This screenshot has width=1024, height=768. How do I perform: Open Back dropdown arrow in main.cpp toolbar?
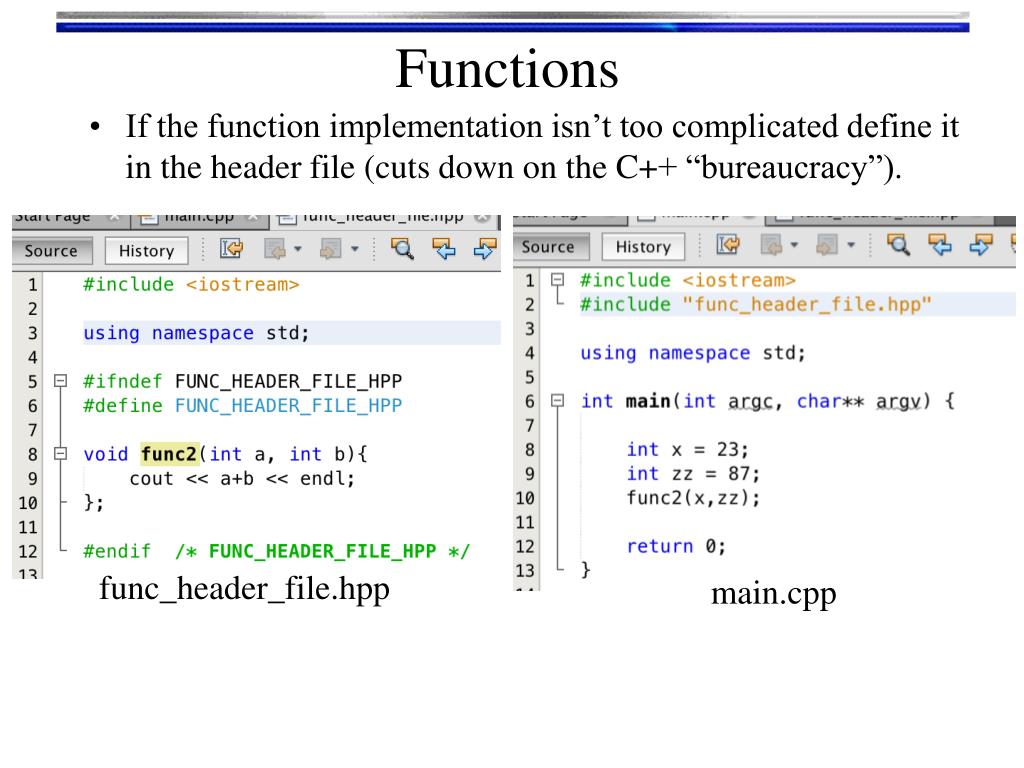click(795, 245)
